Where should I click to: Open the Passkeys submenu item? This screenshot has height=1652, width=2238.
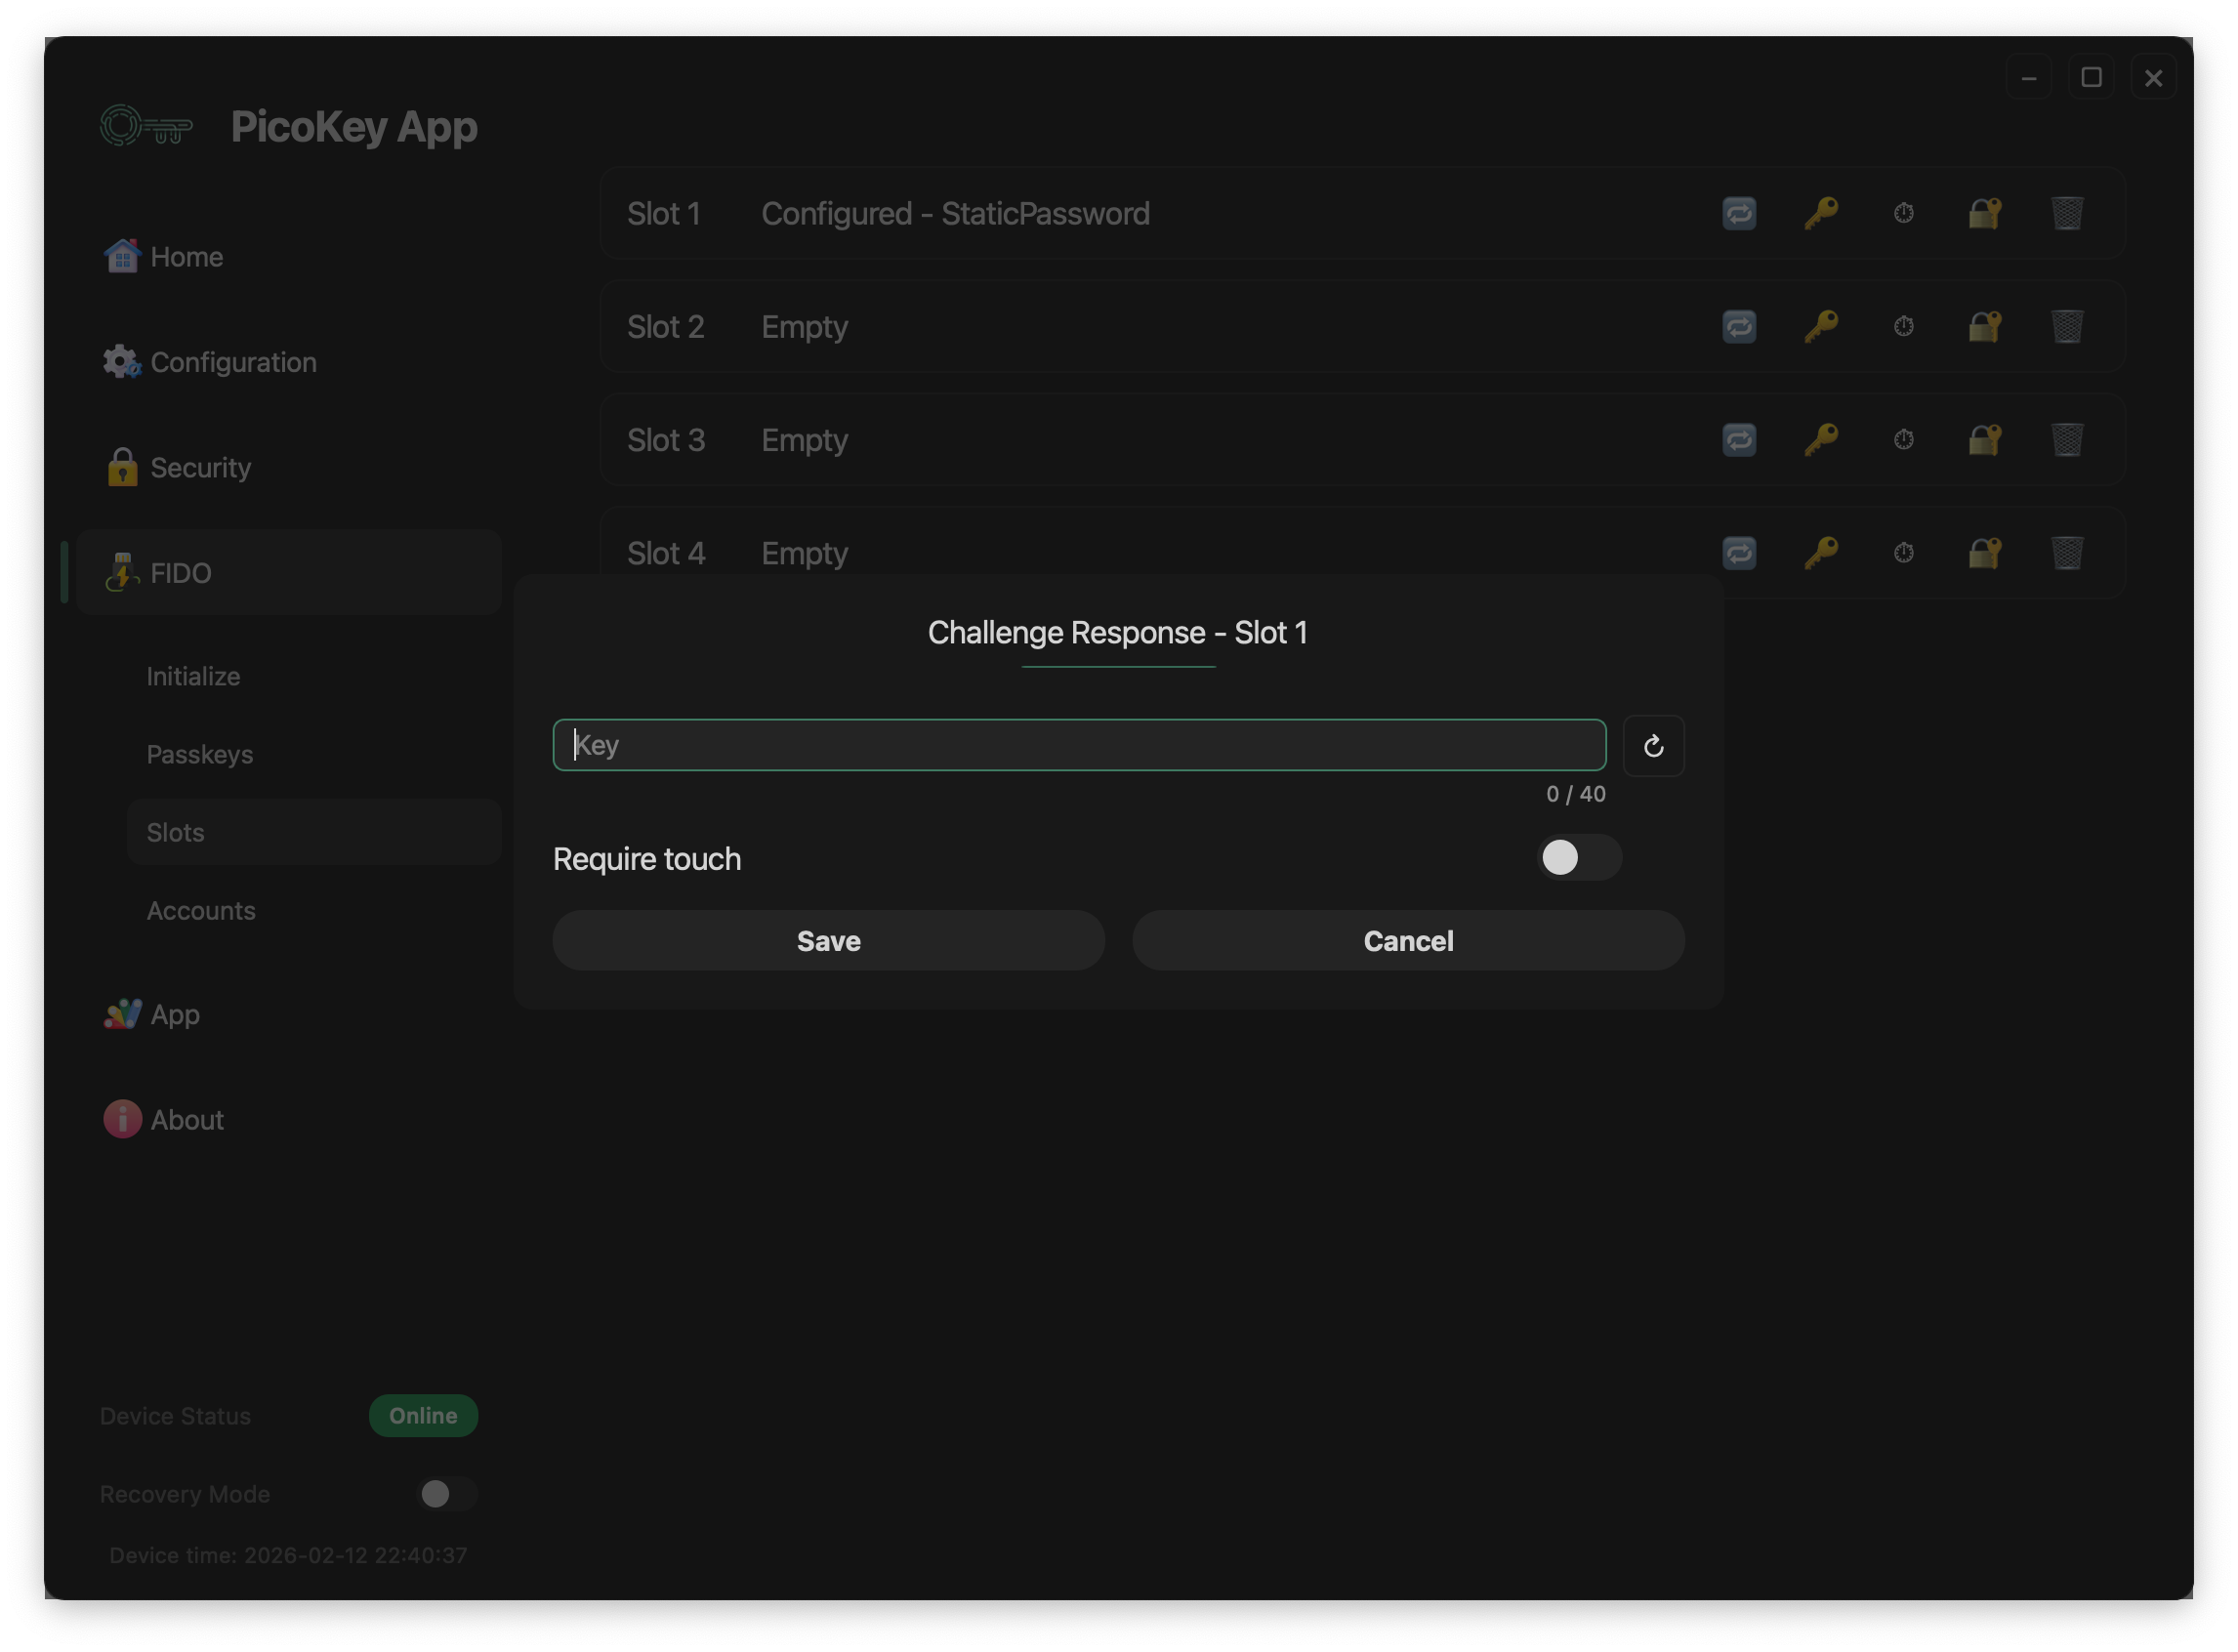[200, 755]
